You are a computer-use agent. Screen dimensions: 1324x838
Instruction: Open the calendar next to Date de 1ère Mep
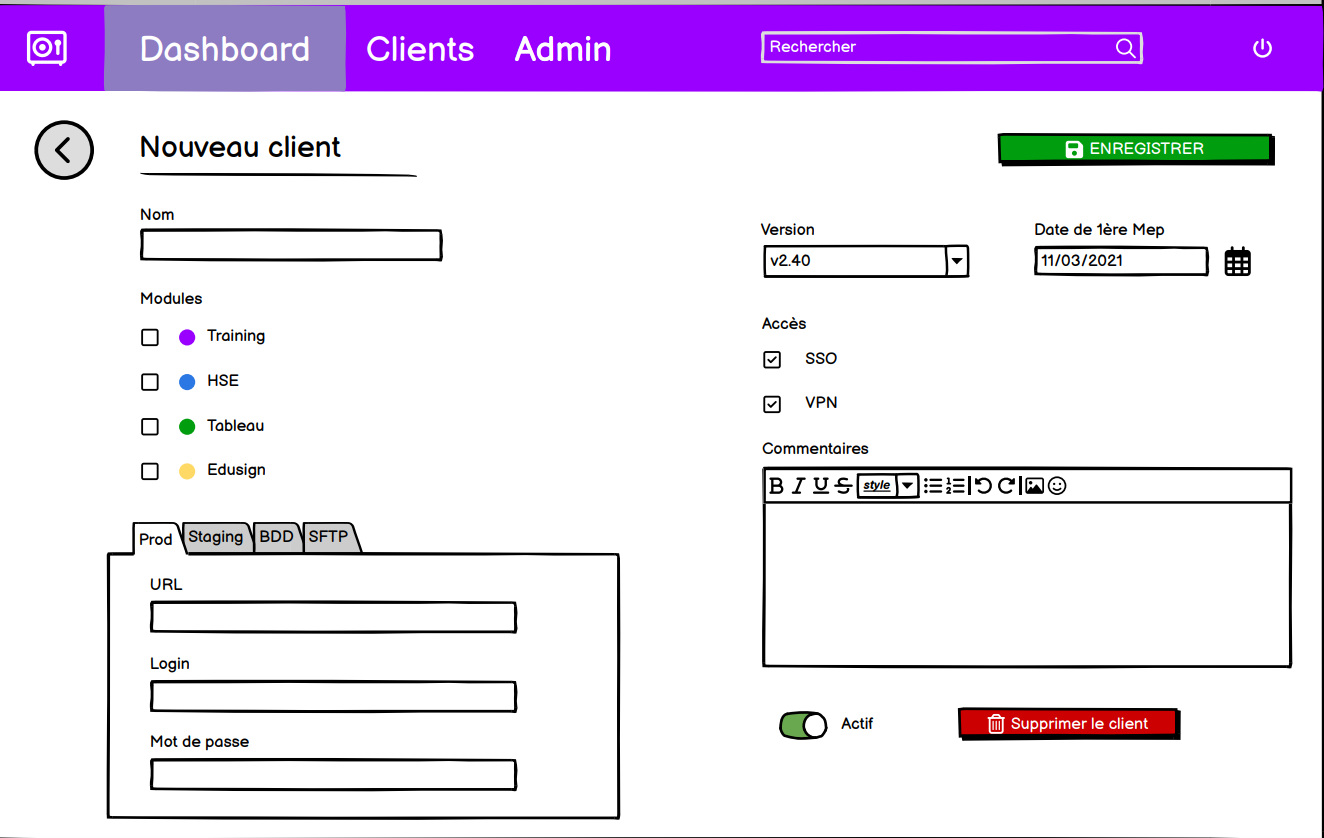[1237, 261]
